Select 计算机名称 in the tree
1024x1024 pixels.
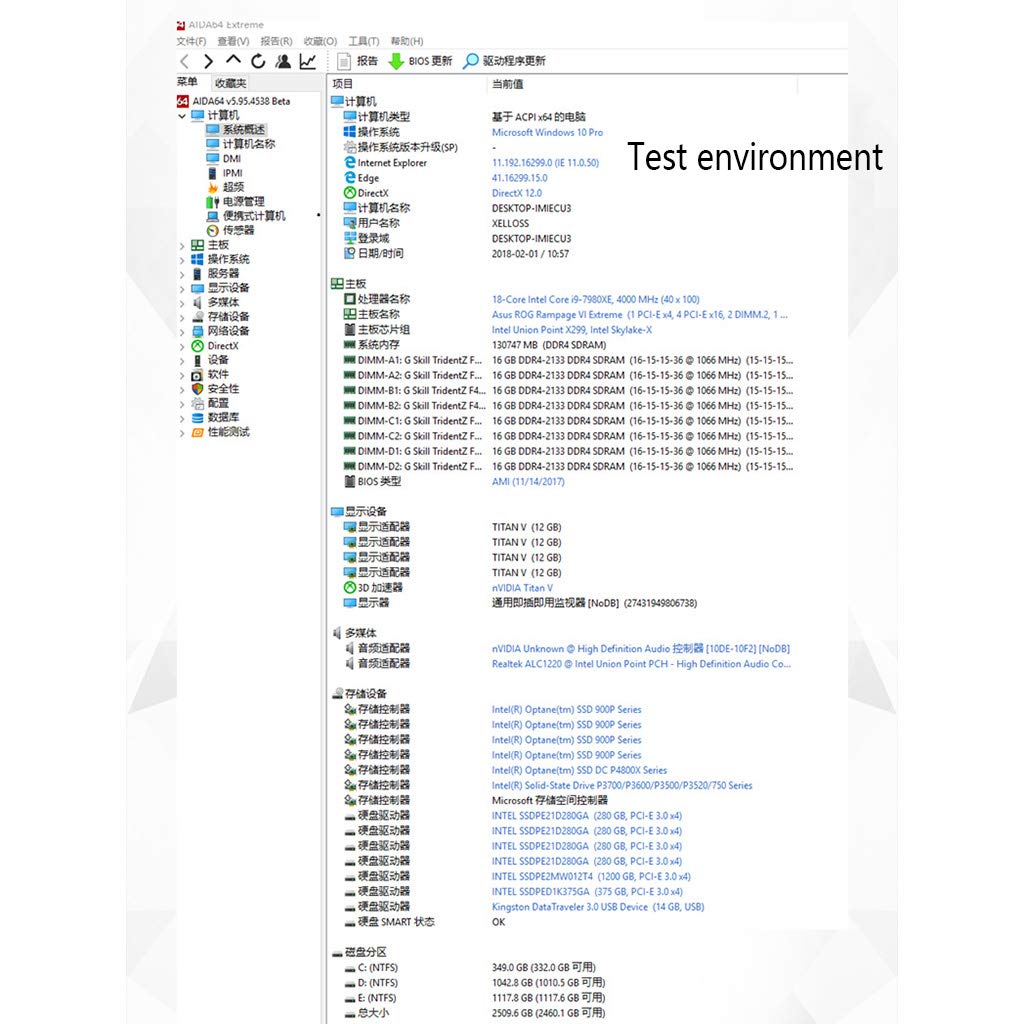[x=249, y=144]
